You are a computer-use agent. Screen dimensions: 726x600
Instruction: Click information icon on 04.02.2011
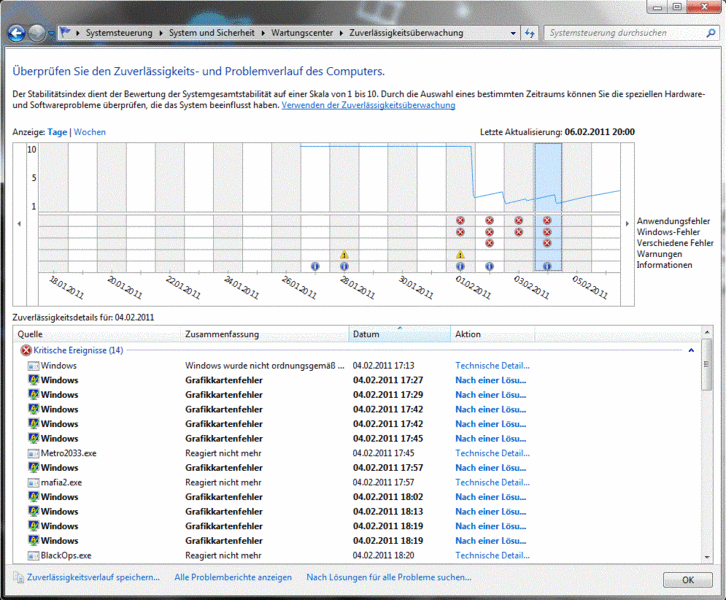pos(547,266)
